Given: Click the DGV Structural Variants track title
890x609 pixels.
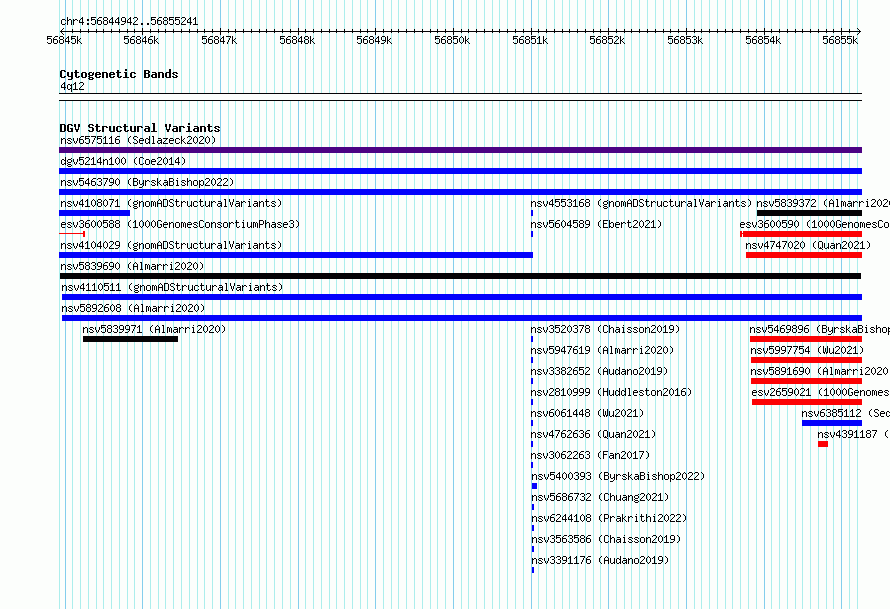Looking at the screenshot, I should pyautogui.click(x=140, y=128).
